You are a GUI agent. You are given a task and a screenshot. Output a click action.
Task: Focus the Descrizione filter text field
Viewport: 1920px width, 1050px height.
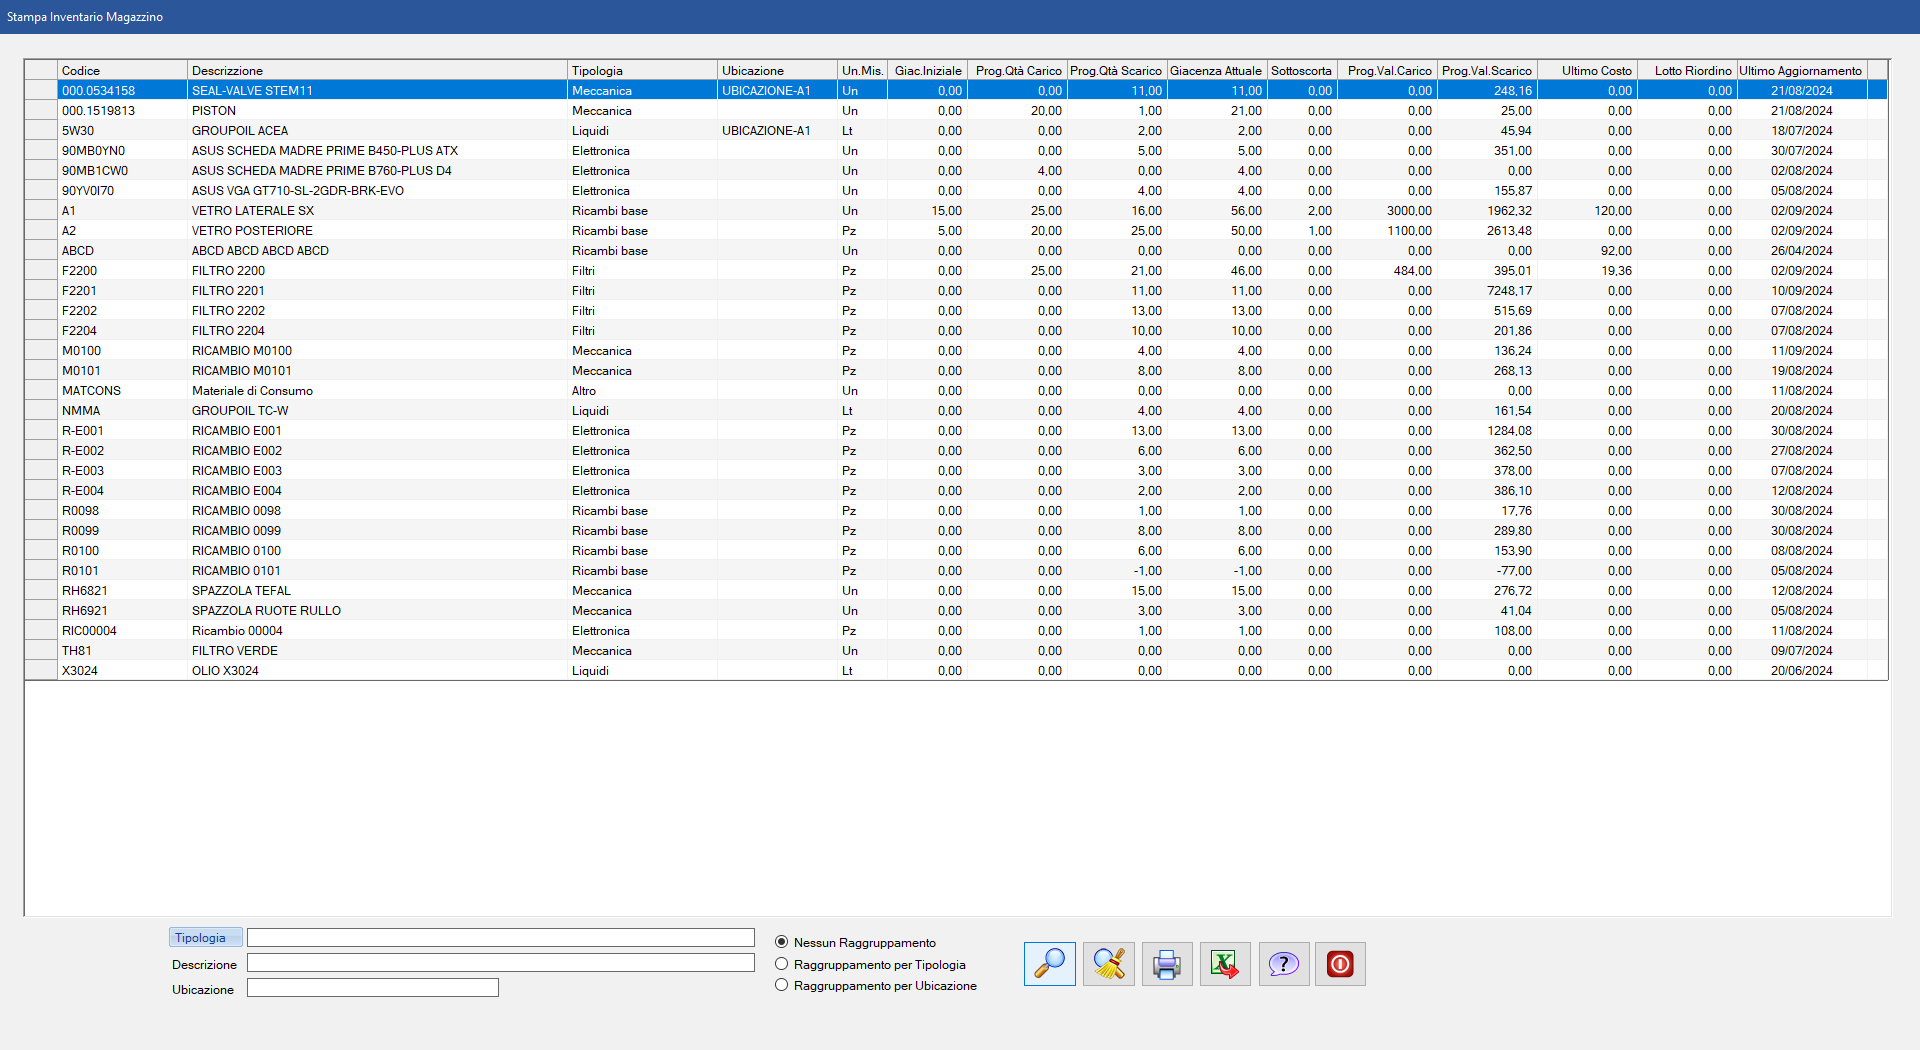(x=500, y=963)
